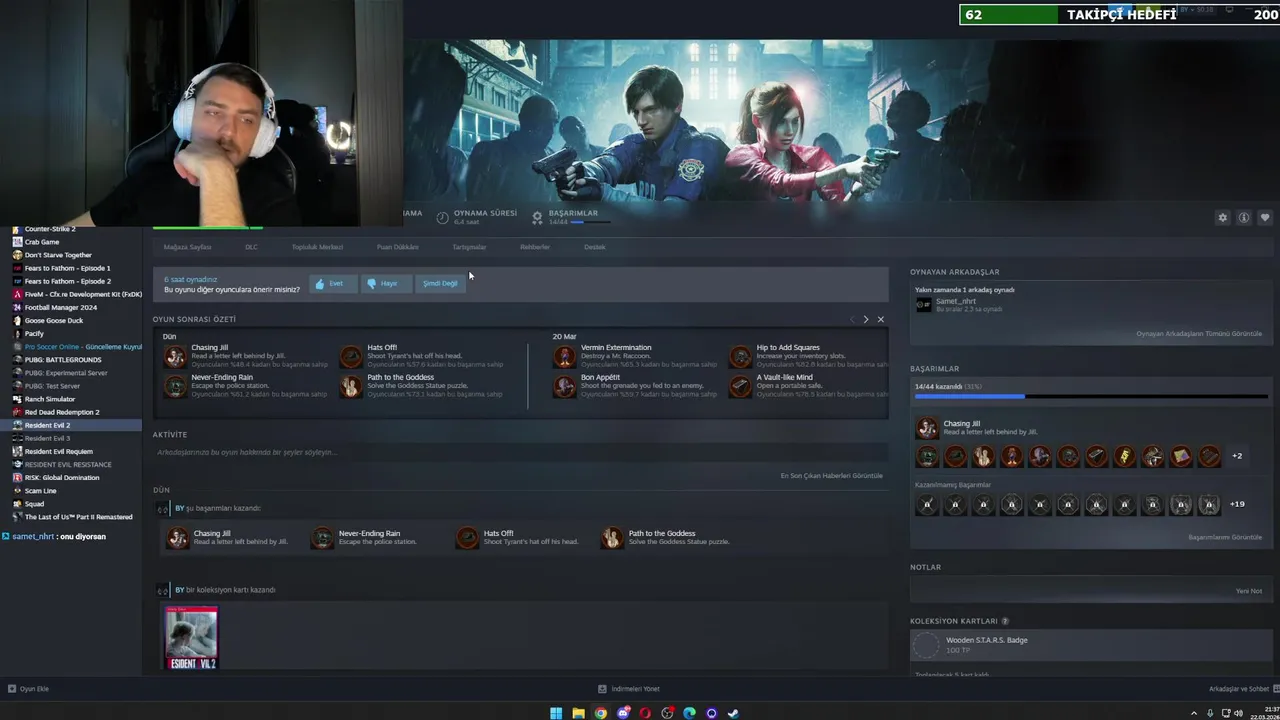1280x720 pixels.
Task: Click the achievements badge icon in header
Action: pos(537,217)
